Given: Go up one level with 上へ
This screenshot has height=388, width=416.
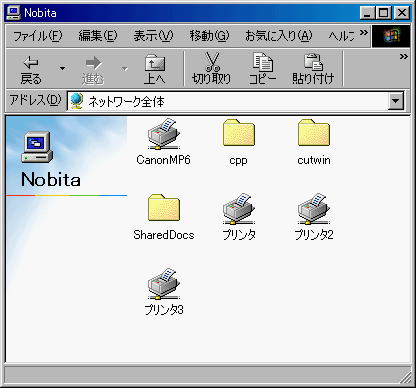Looking at the screenshot, I should 155,69.
